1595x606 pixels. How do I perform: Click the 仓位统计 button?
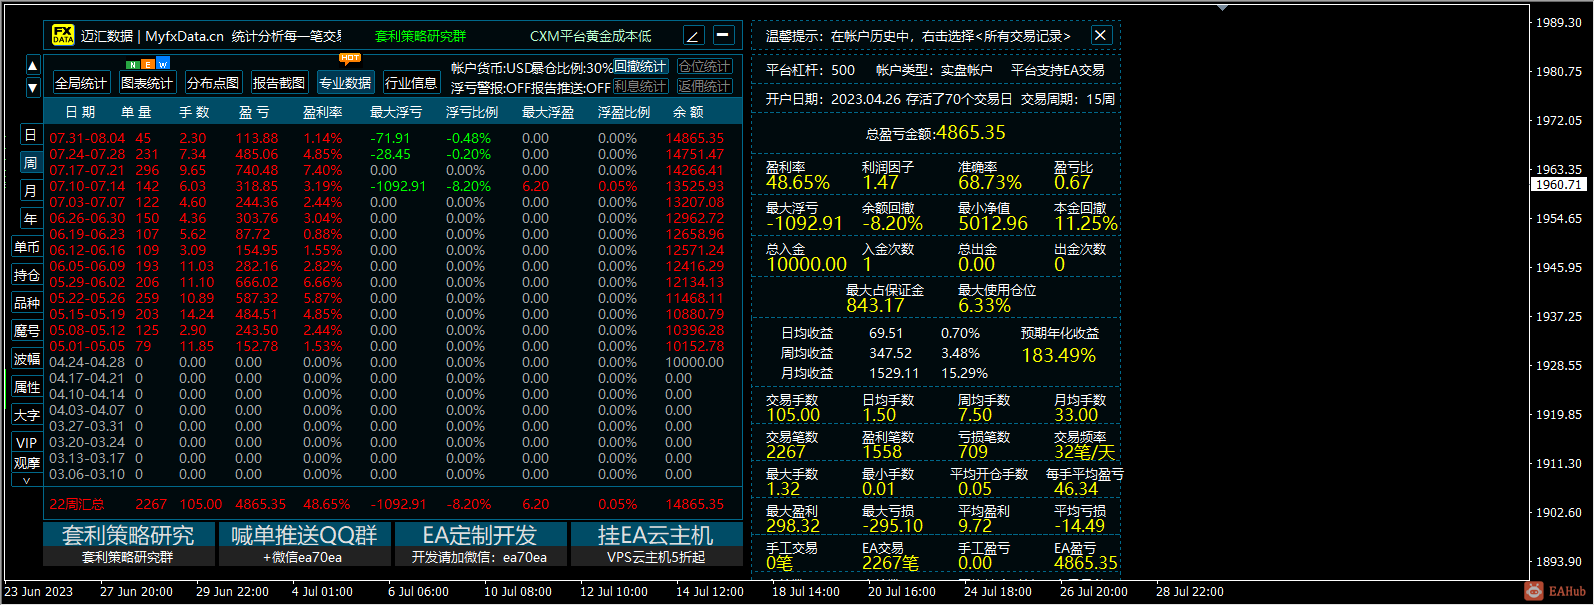705,66
